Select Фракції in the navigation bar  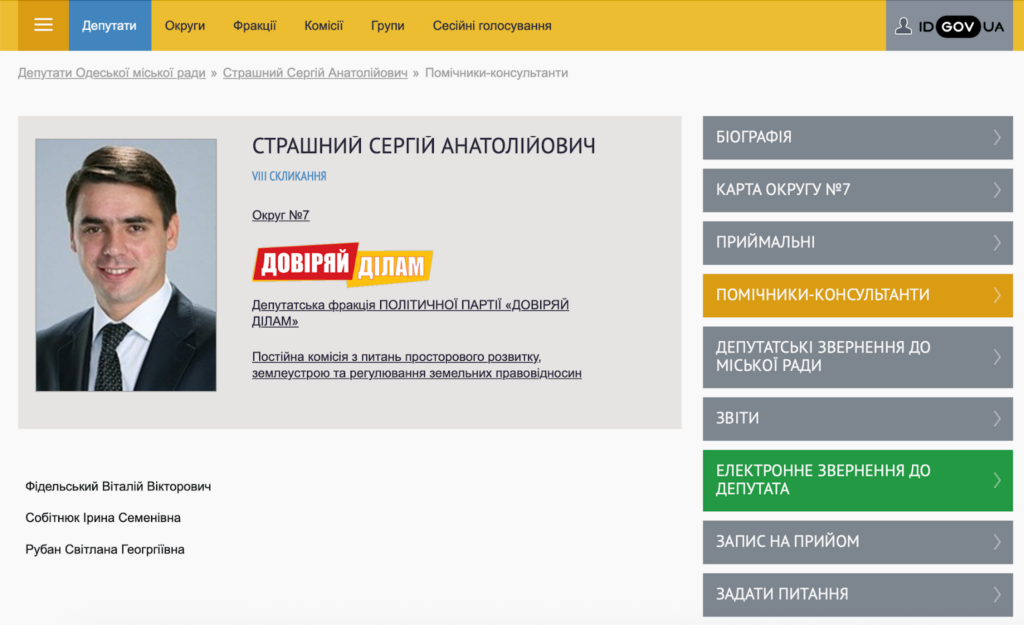click(254, 25)
